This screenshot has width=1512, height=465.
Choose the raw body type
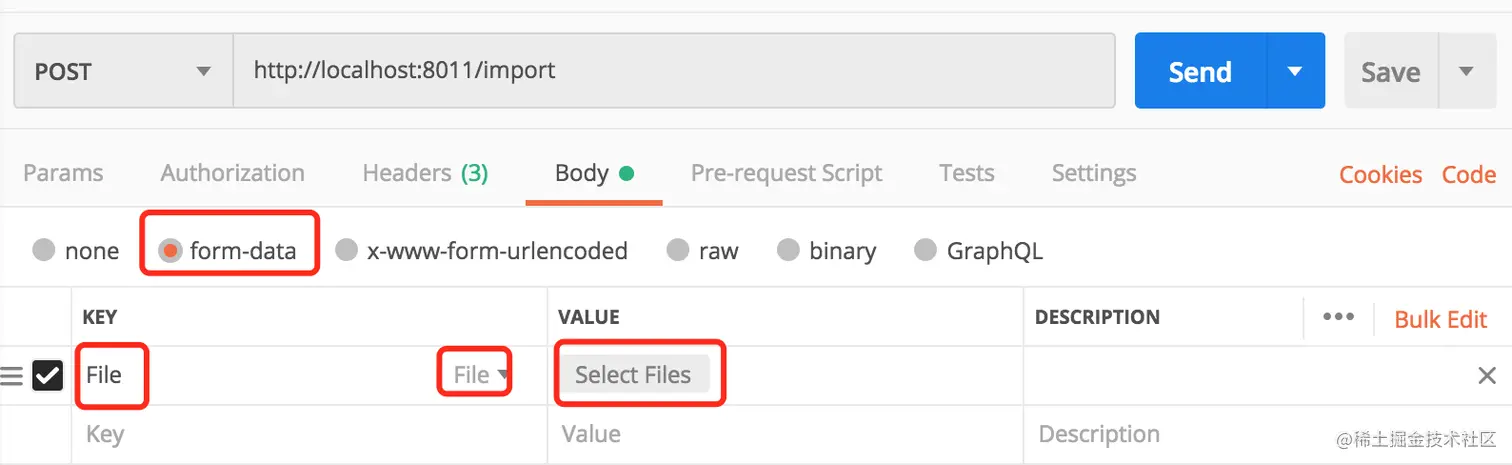(x=679, y=250)
